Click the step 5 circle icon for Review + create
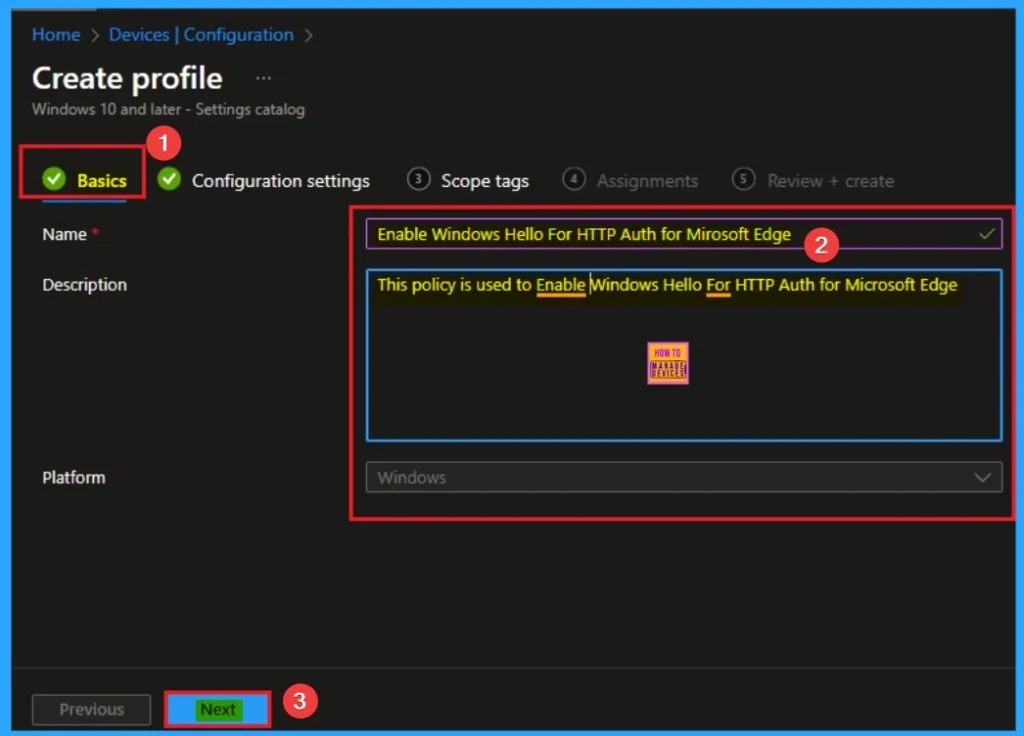 pyautogui.click(x=743, y=180)
